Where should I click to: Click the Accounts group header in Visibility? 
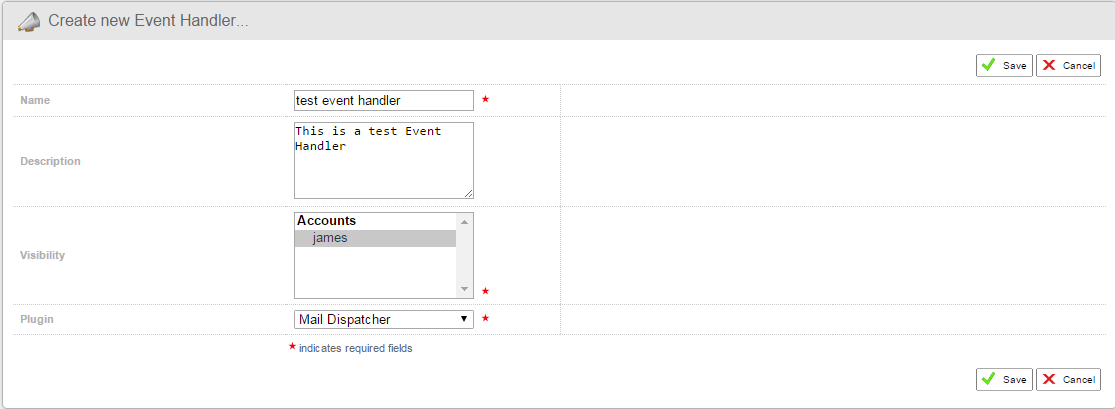(x=327, y=221)
